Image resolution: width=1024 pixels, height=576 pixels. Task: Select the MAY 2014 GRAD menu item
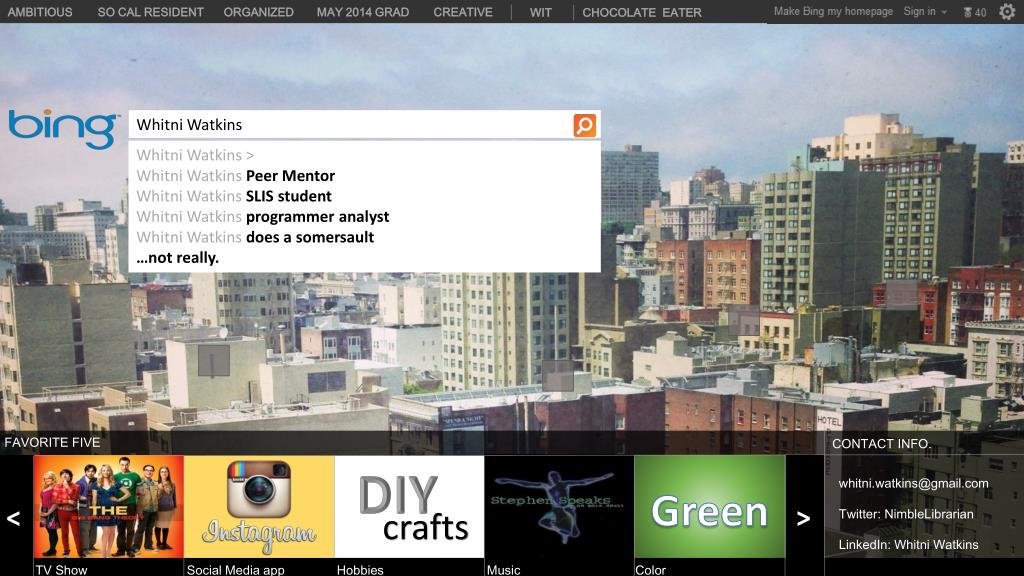tap(362, 12)
